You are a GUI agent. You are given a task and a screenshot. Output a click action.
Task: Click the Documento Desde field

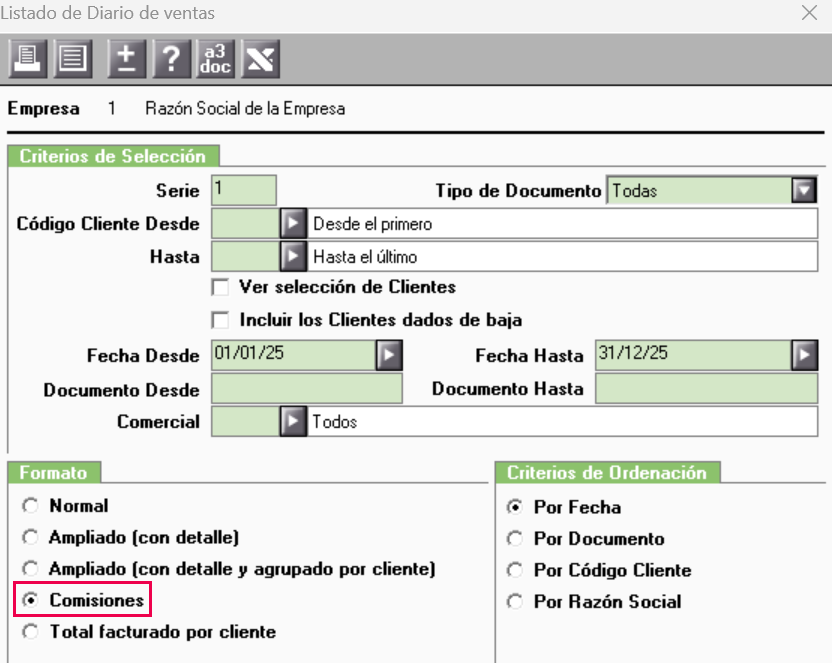click(x=307, y=389)
